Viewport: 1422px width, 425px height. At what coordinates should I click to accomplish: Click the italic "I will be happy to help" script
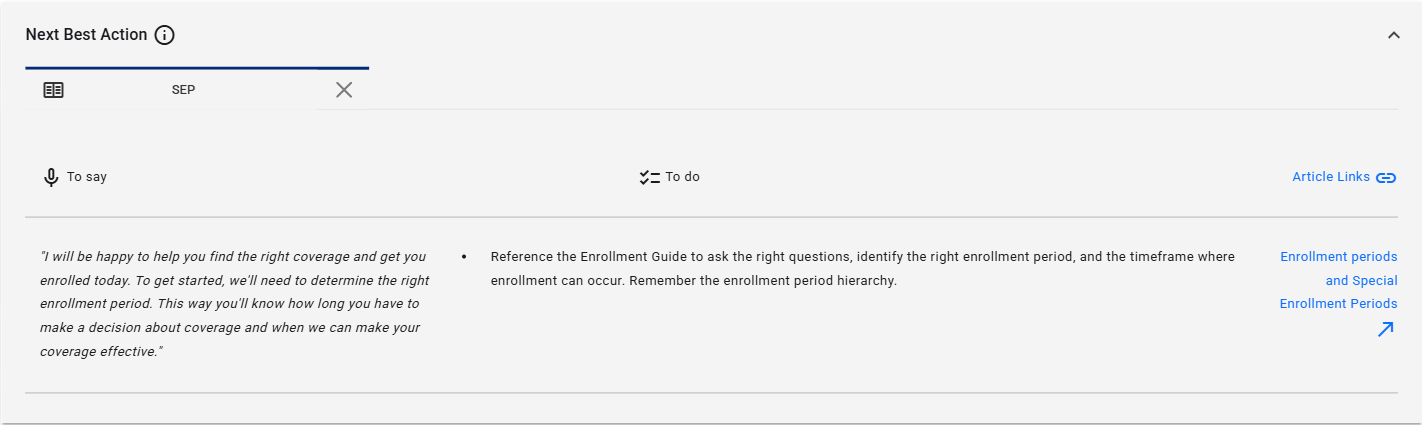pyautogui.click(x=235, y=304)
